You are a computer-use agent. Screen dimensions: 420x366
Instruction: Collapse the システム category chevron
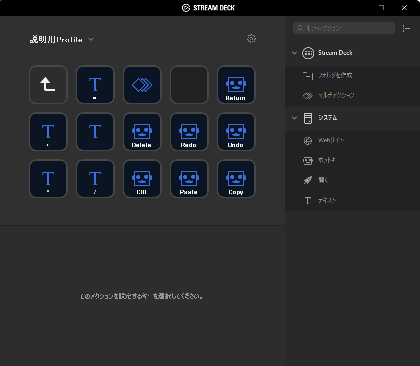[294, 118]
